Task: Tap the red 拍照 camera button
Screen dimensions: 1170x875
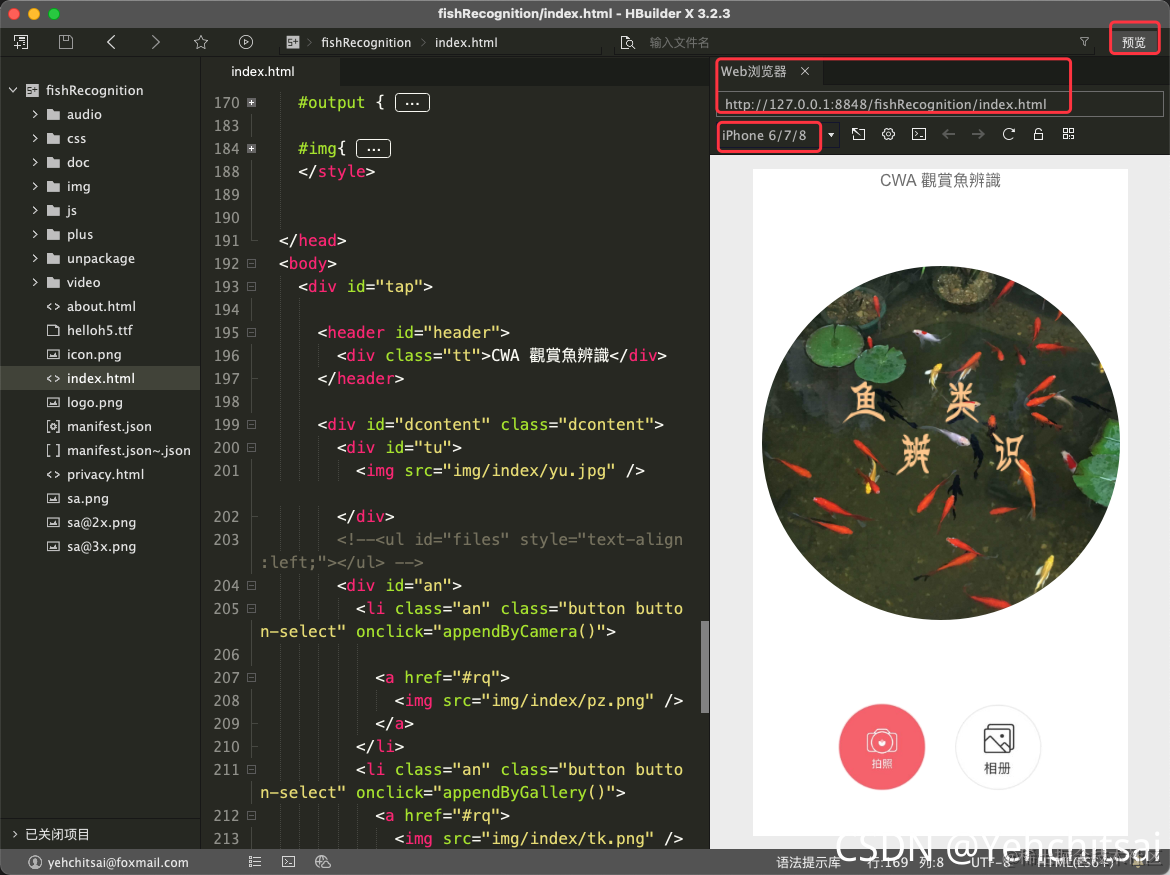Action: [881, 747]
